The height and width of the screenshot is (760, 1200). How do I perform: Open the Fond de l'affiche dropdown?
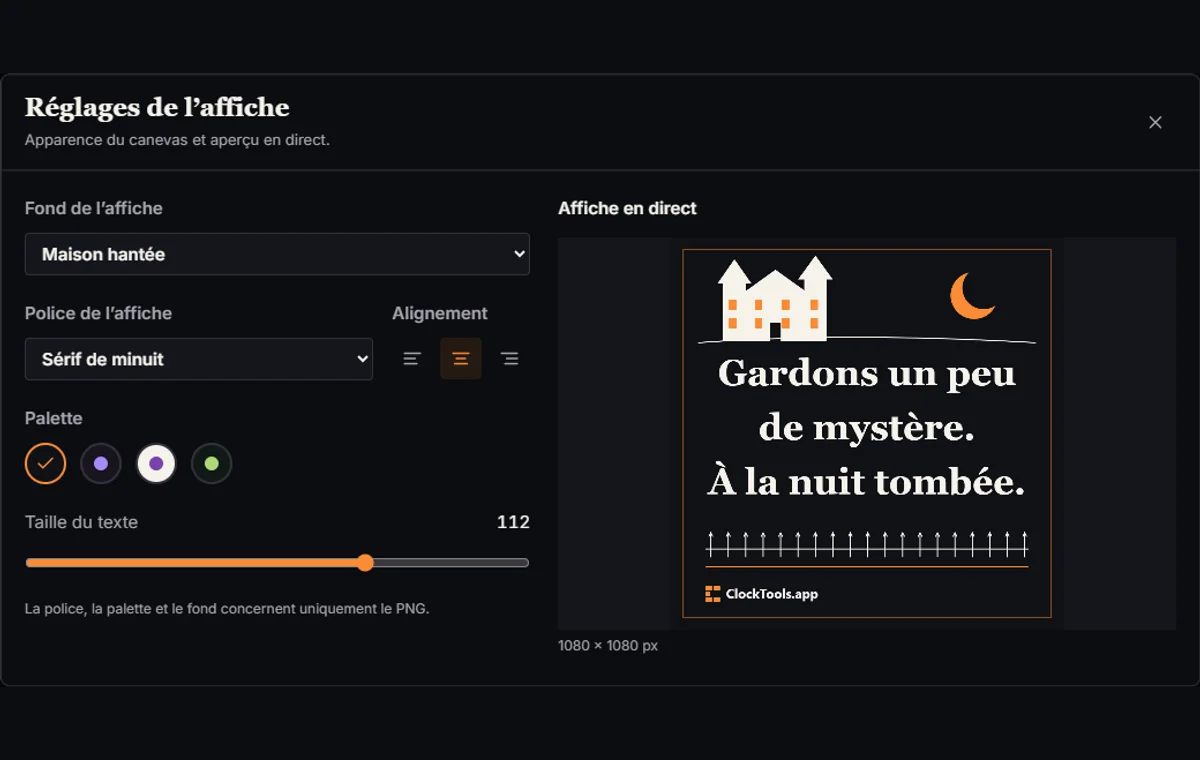[277, 254]
